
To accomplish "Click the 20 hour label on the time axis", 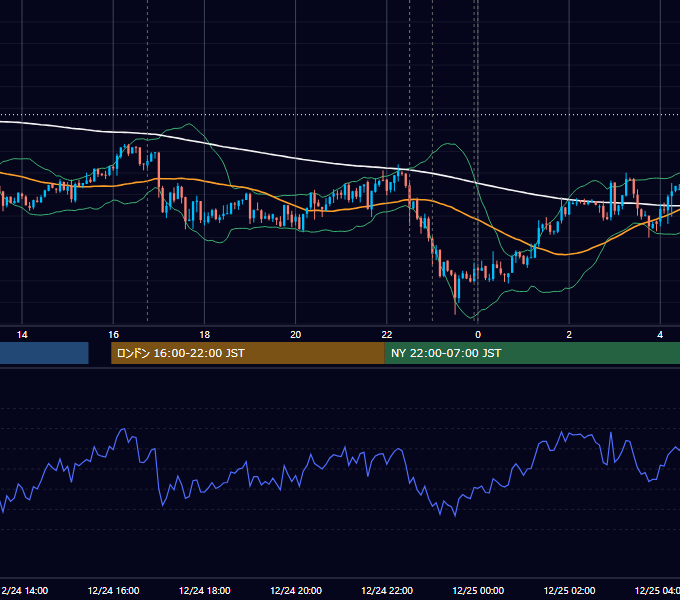I will 296,335.
